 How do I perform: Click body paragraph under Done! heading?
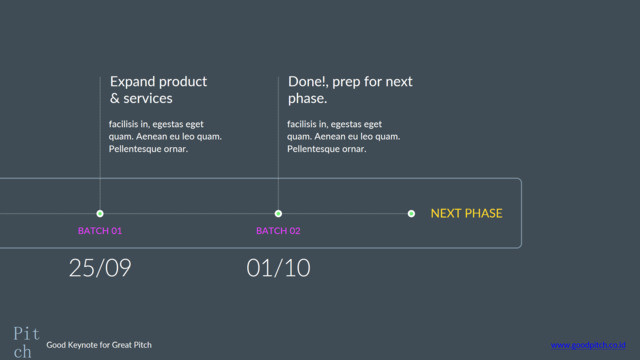click(344, 136)
